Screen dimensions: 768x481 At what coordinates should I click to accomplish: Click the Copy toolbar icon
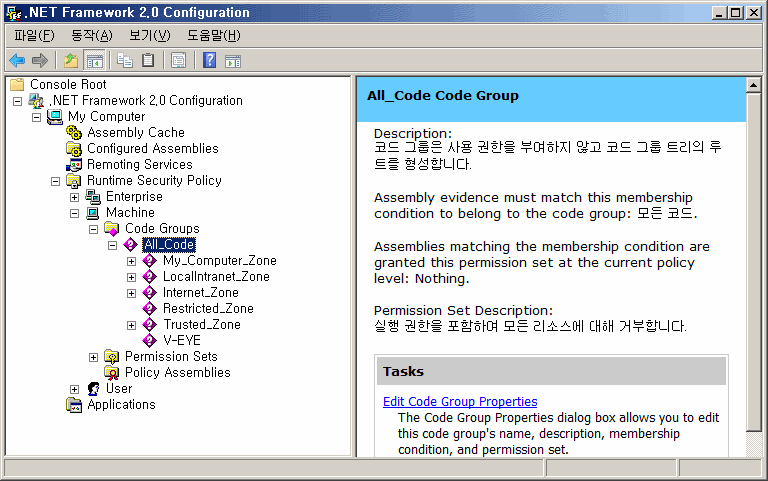[125, 61]
